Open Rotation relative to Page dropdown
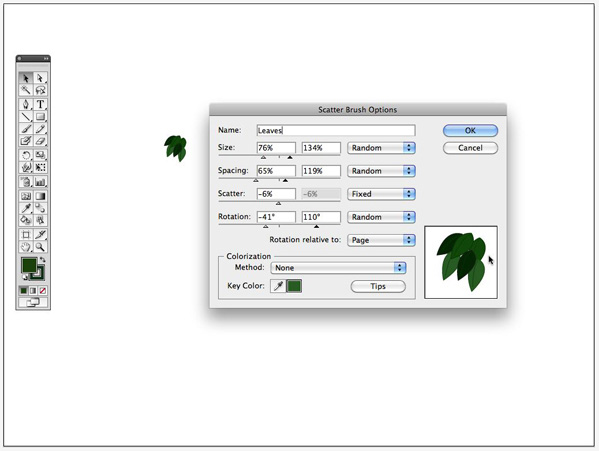This screenshot has height=451, width=599. (381, 240)
